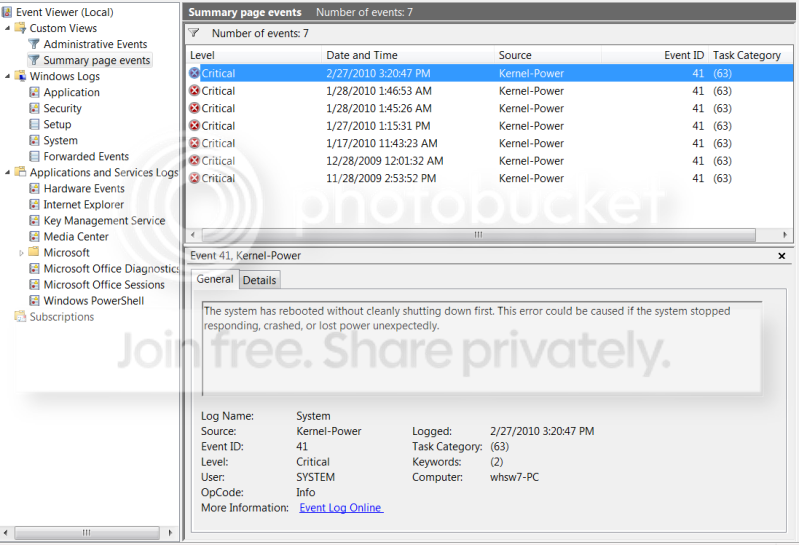The height and width of the screenshot is (545, 799).
Task: Select event dated 1/28/2010 1:45:26 AM
Action: (x=489, y=108)
